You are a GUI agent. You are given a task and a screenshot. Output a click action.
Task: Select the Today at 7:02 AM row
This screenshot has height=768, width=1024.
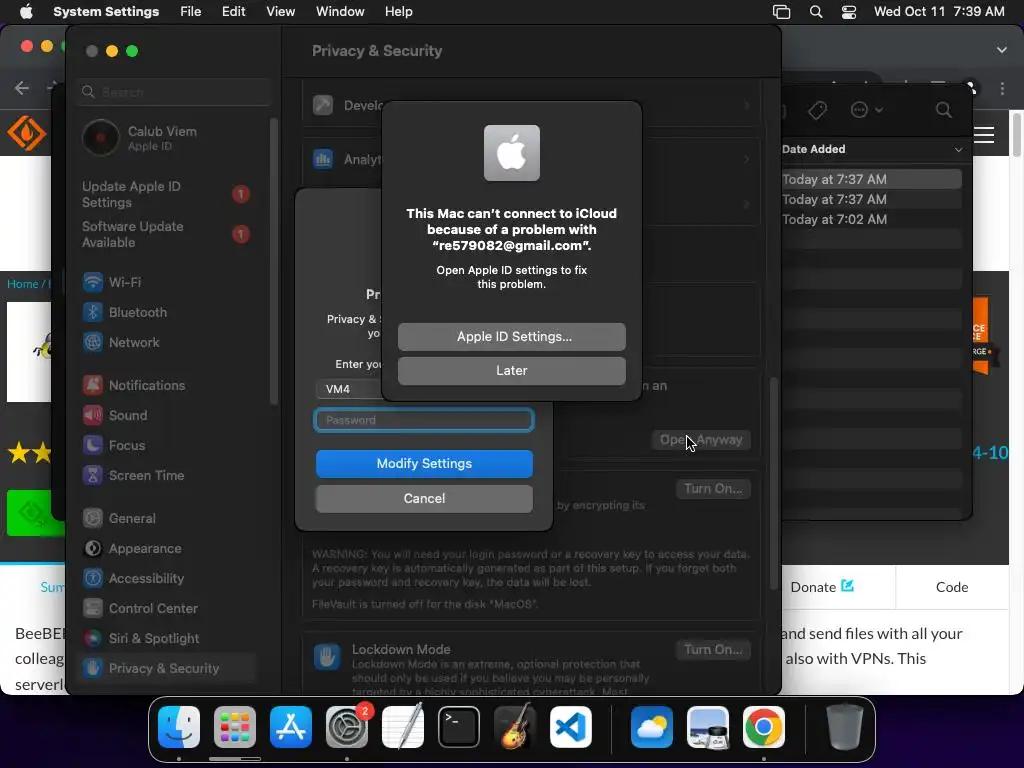[872, 219]
